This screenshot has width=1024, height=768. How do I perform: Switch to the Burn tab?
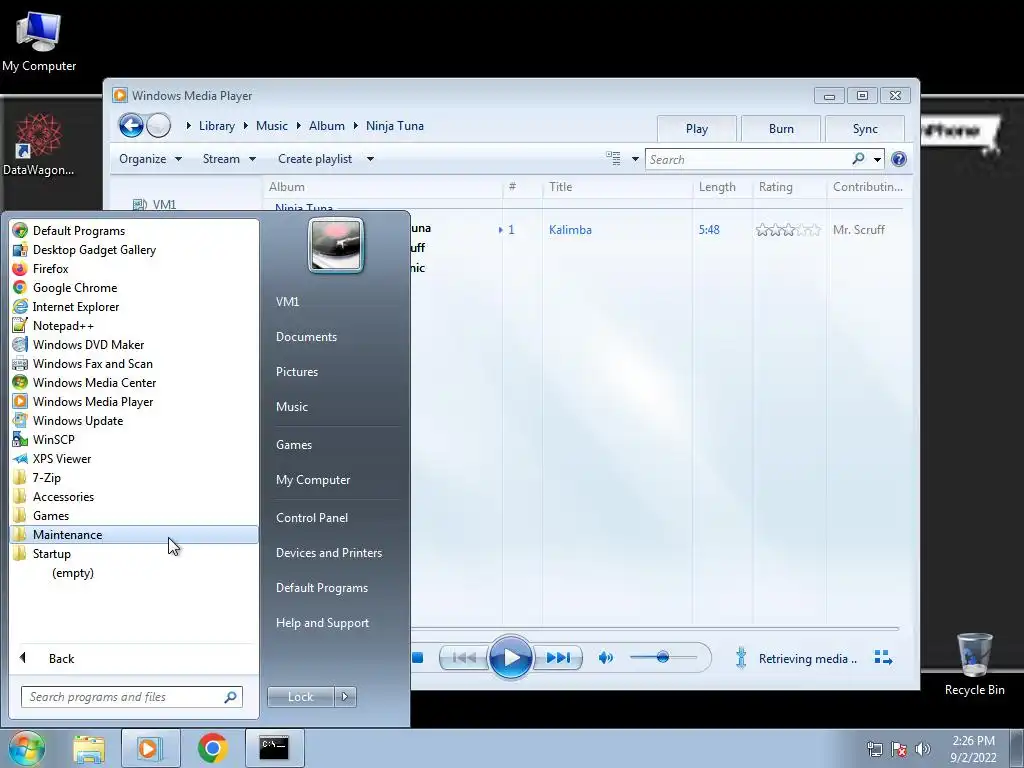click(781, 129)
